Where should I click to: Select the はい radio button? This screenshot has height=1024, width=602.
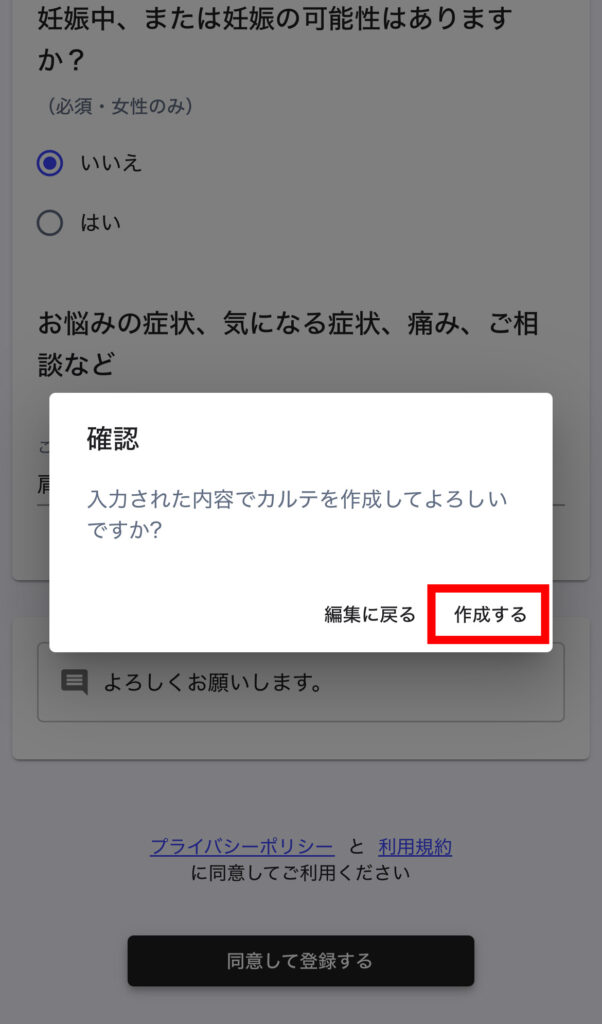click(x=50, y=223)
